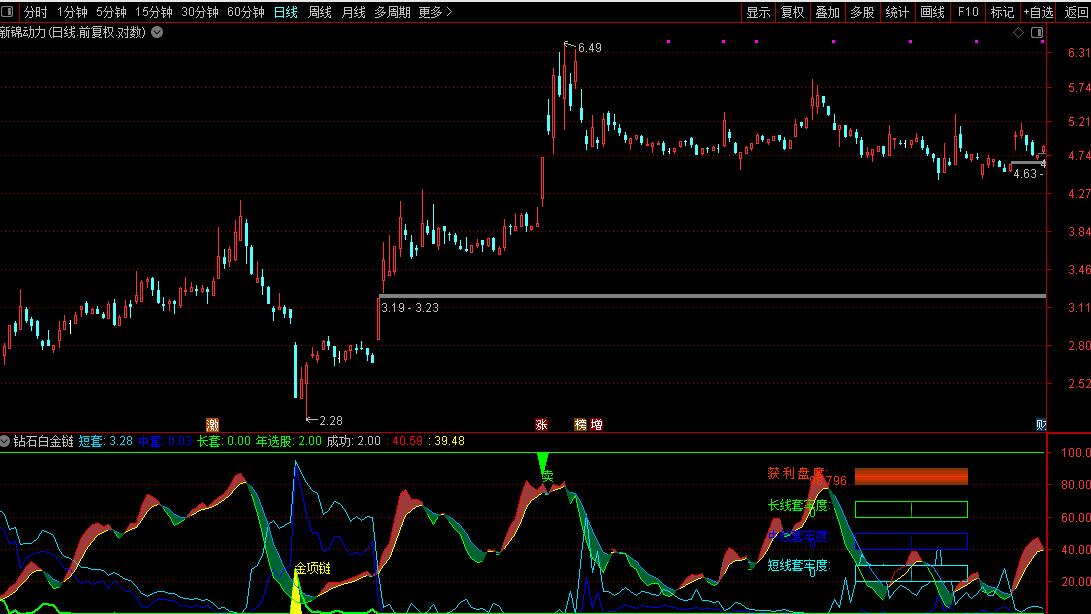Click the 增 event marker below the chart
1091x614 pixels.
(x=596, y=425)
